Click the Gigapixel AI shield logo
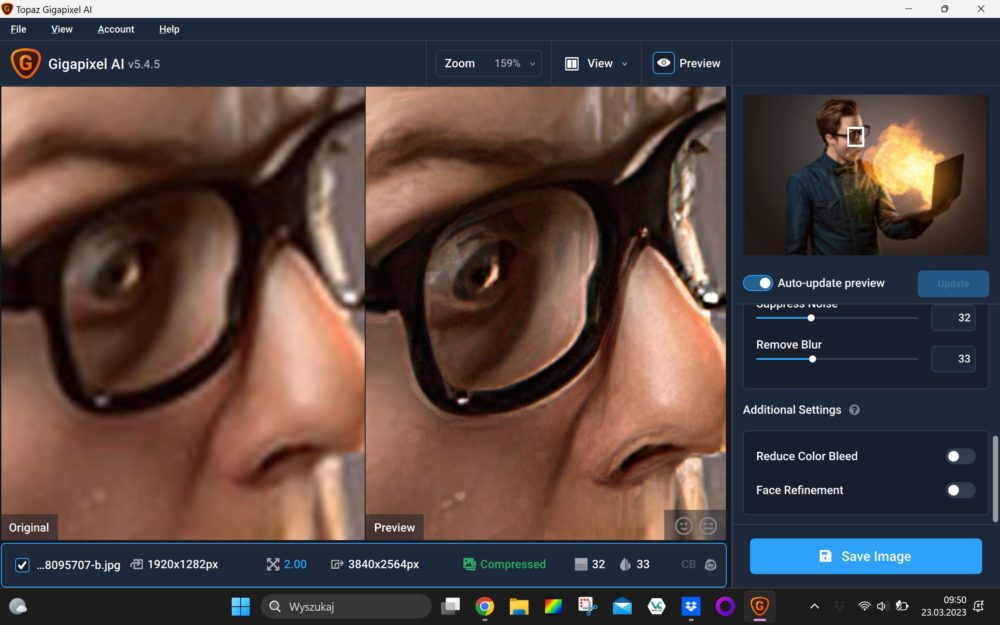This screenshot has height=625, width=1000. pos(26,63)
